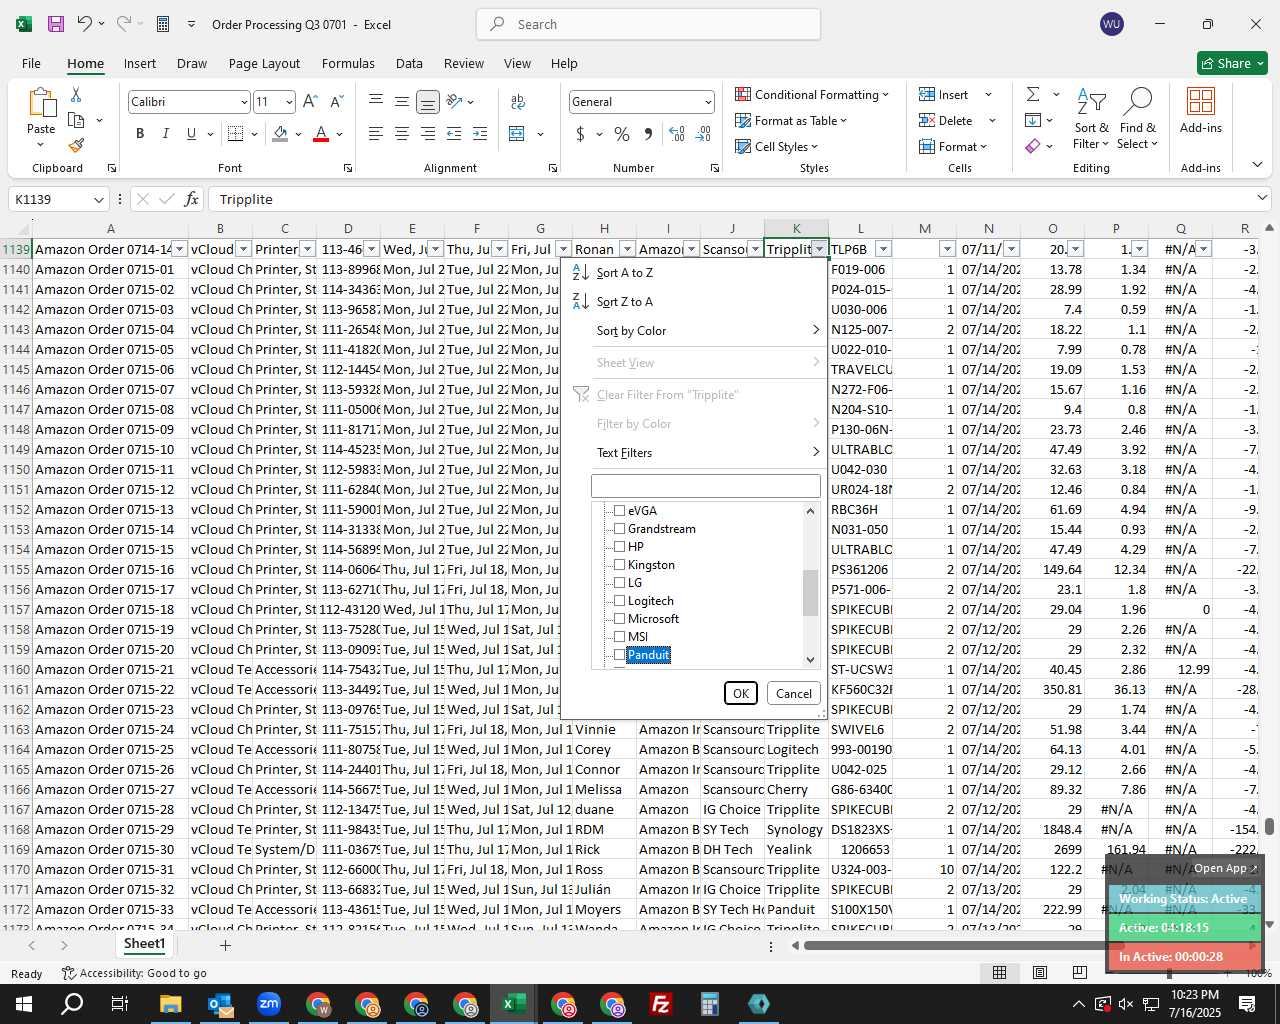The height and width of the screenshot is (1024, 1280).
Task: Open Find & Select magnifier tool
Action: pyautogui.click(x=1138, y=118)
